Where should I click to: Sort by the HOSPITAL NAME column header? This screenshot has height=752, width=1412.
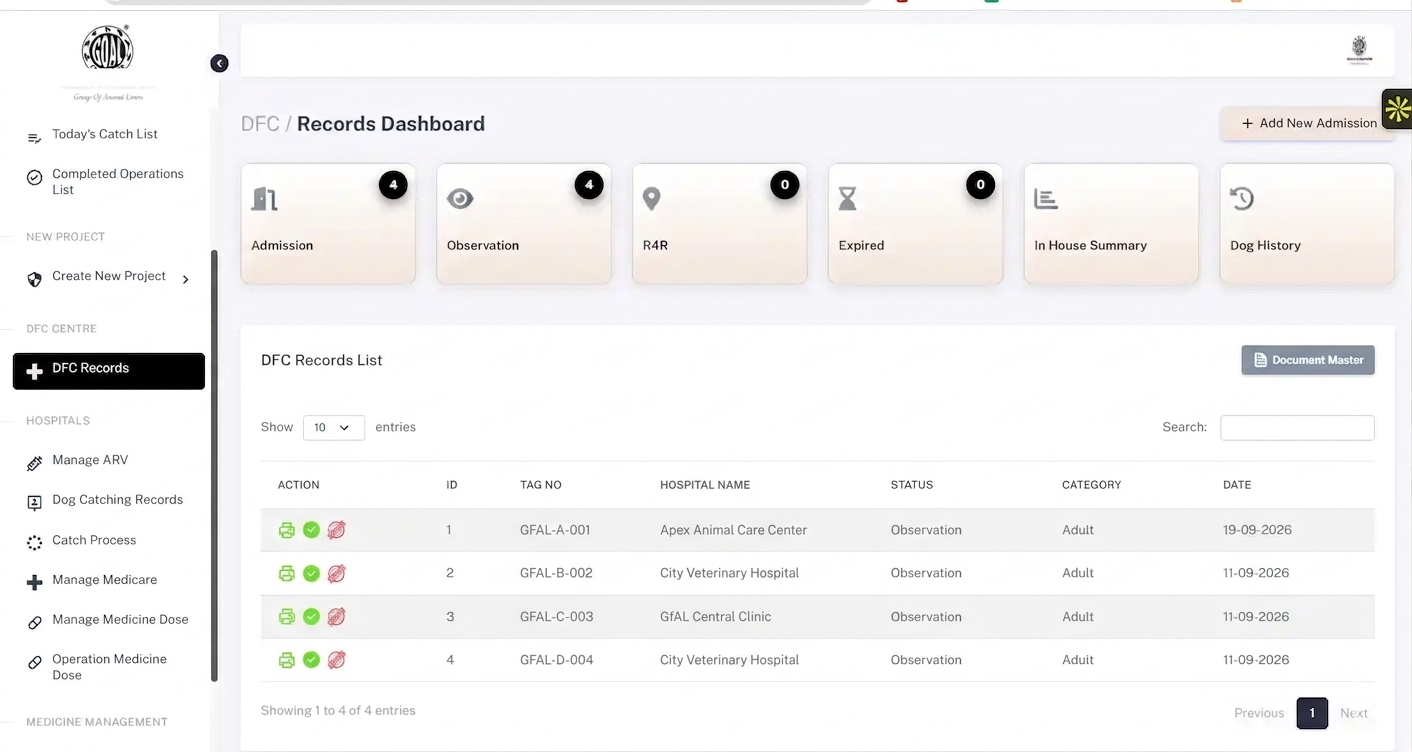[705, 485]
